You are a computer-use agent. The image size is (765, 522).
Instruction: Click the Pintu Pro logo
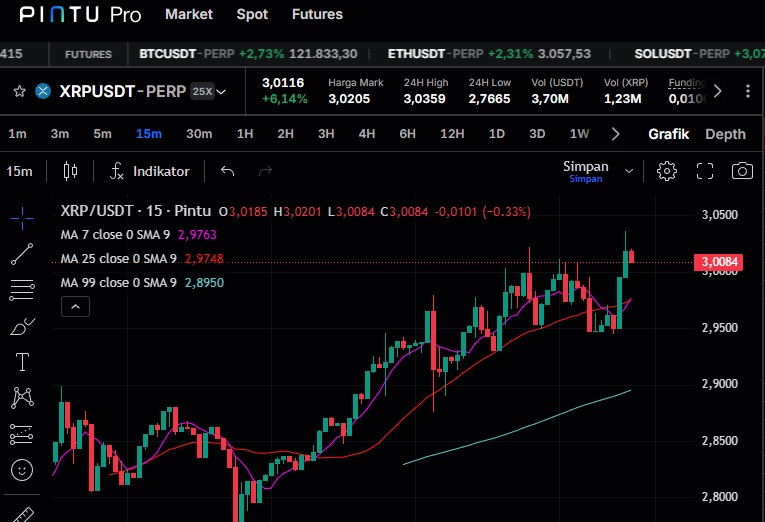81,15
